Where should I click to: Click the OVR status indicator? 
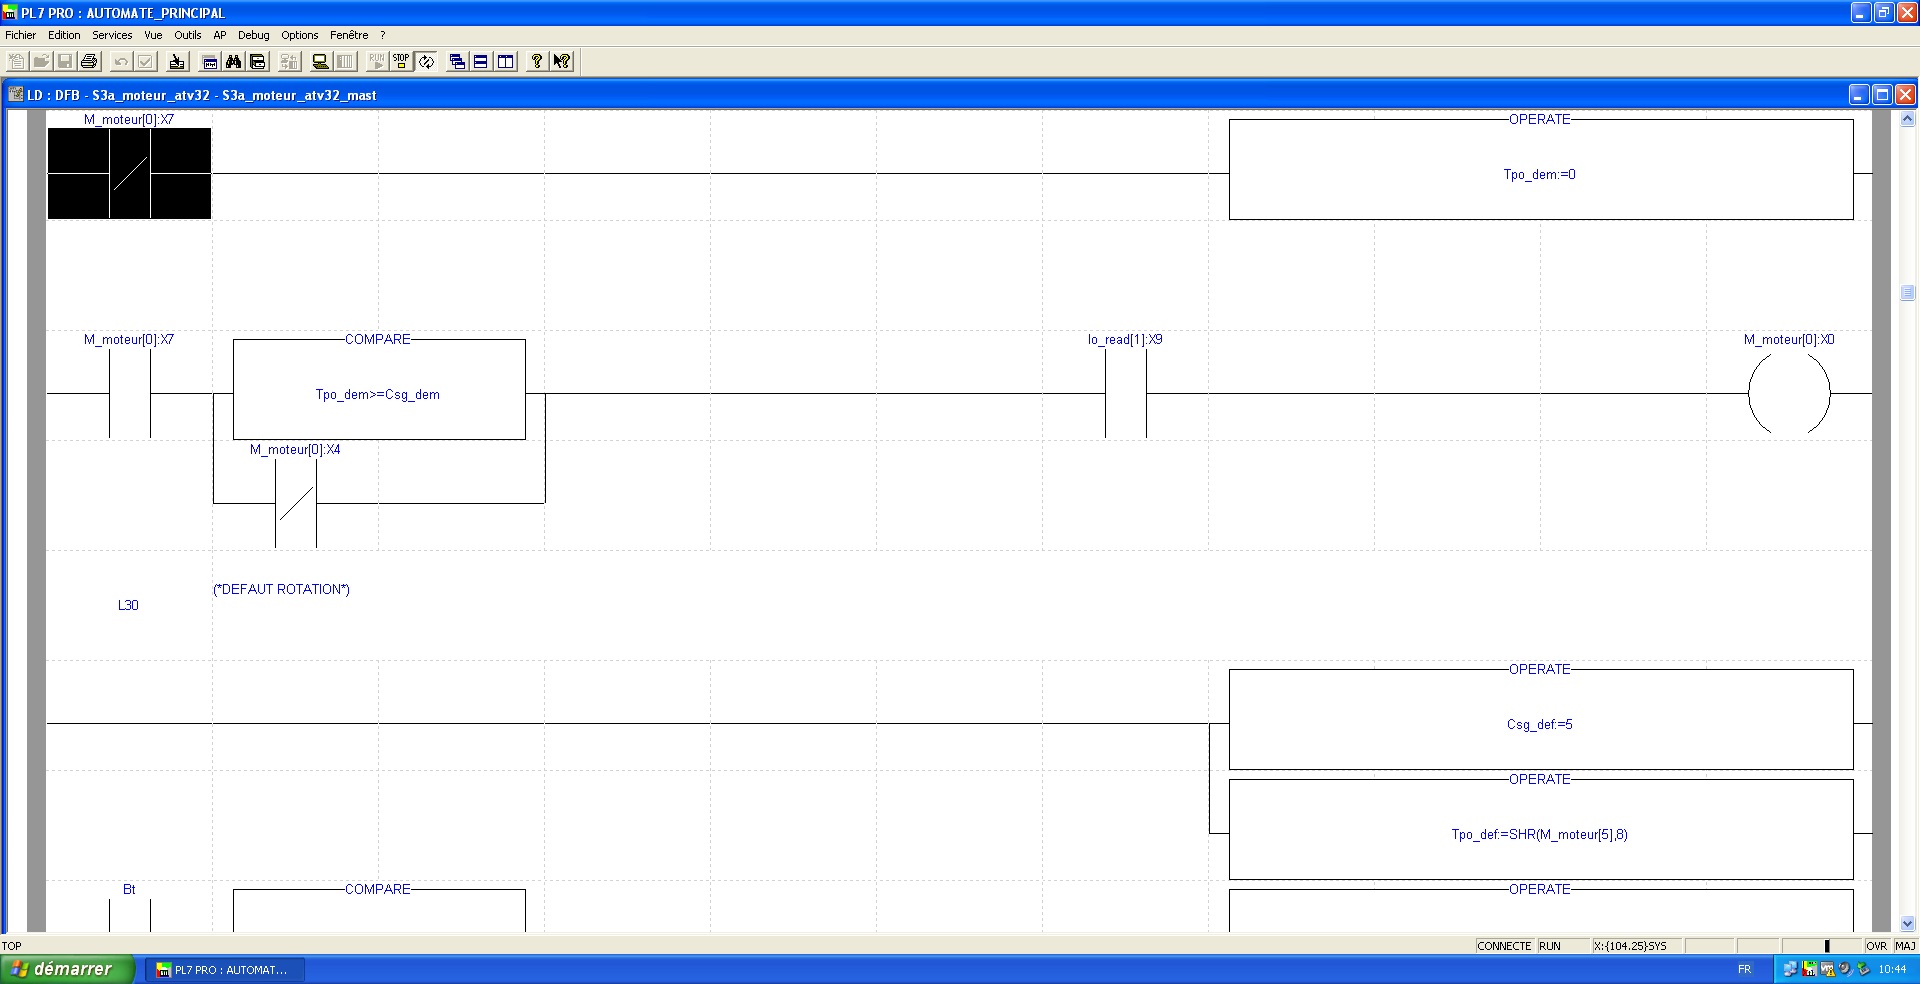(x=1877, y=946)
